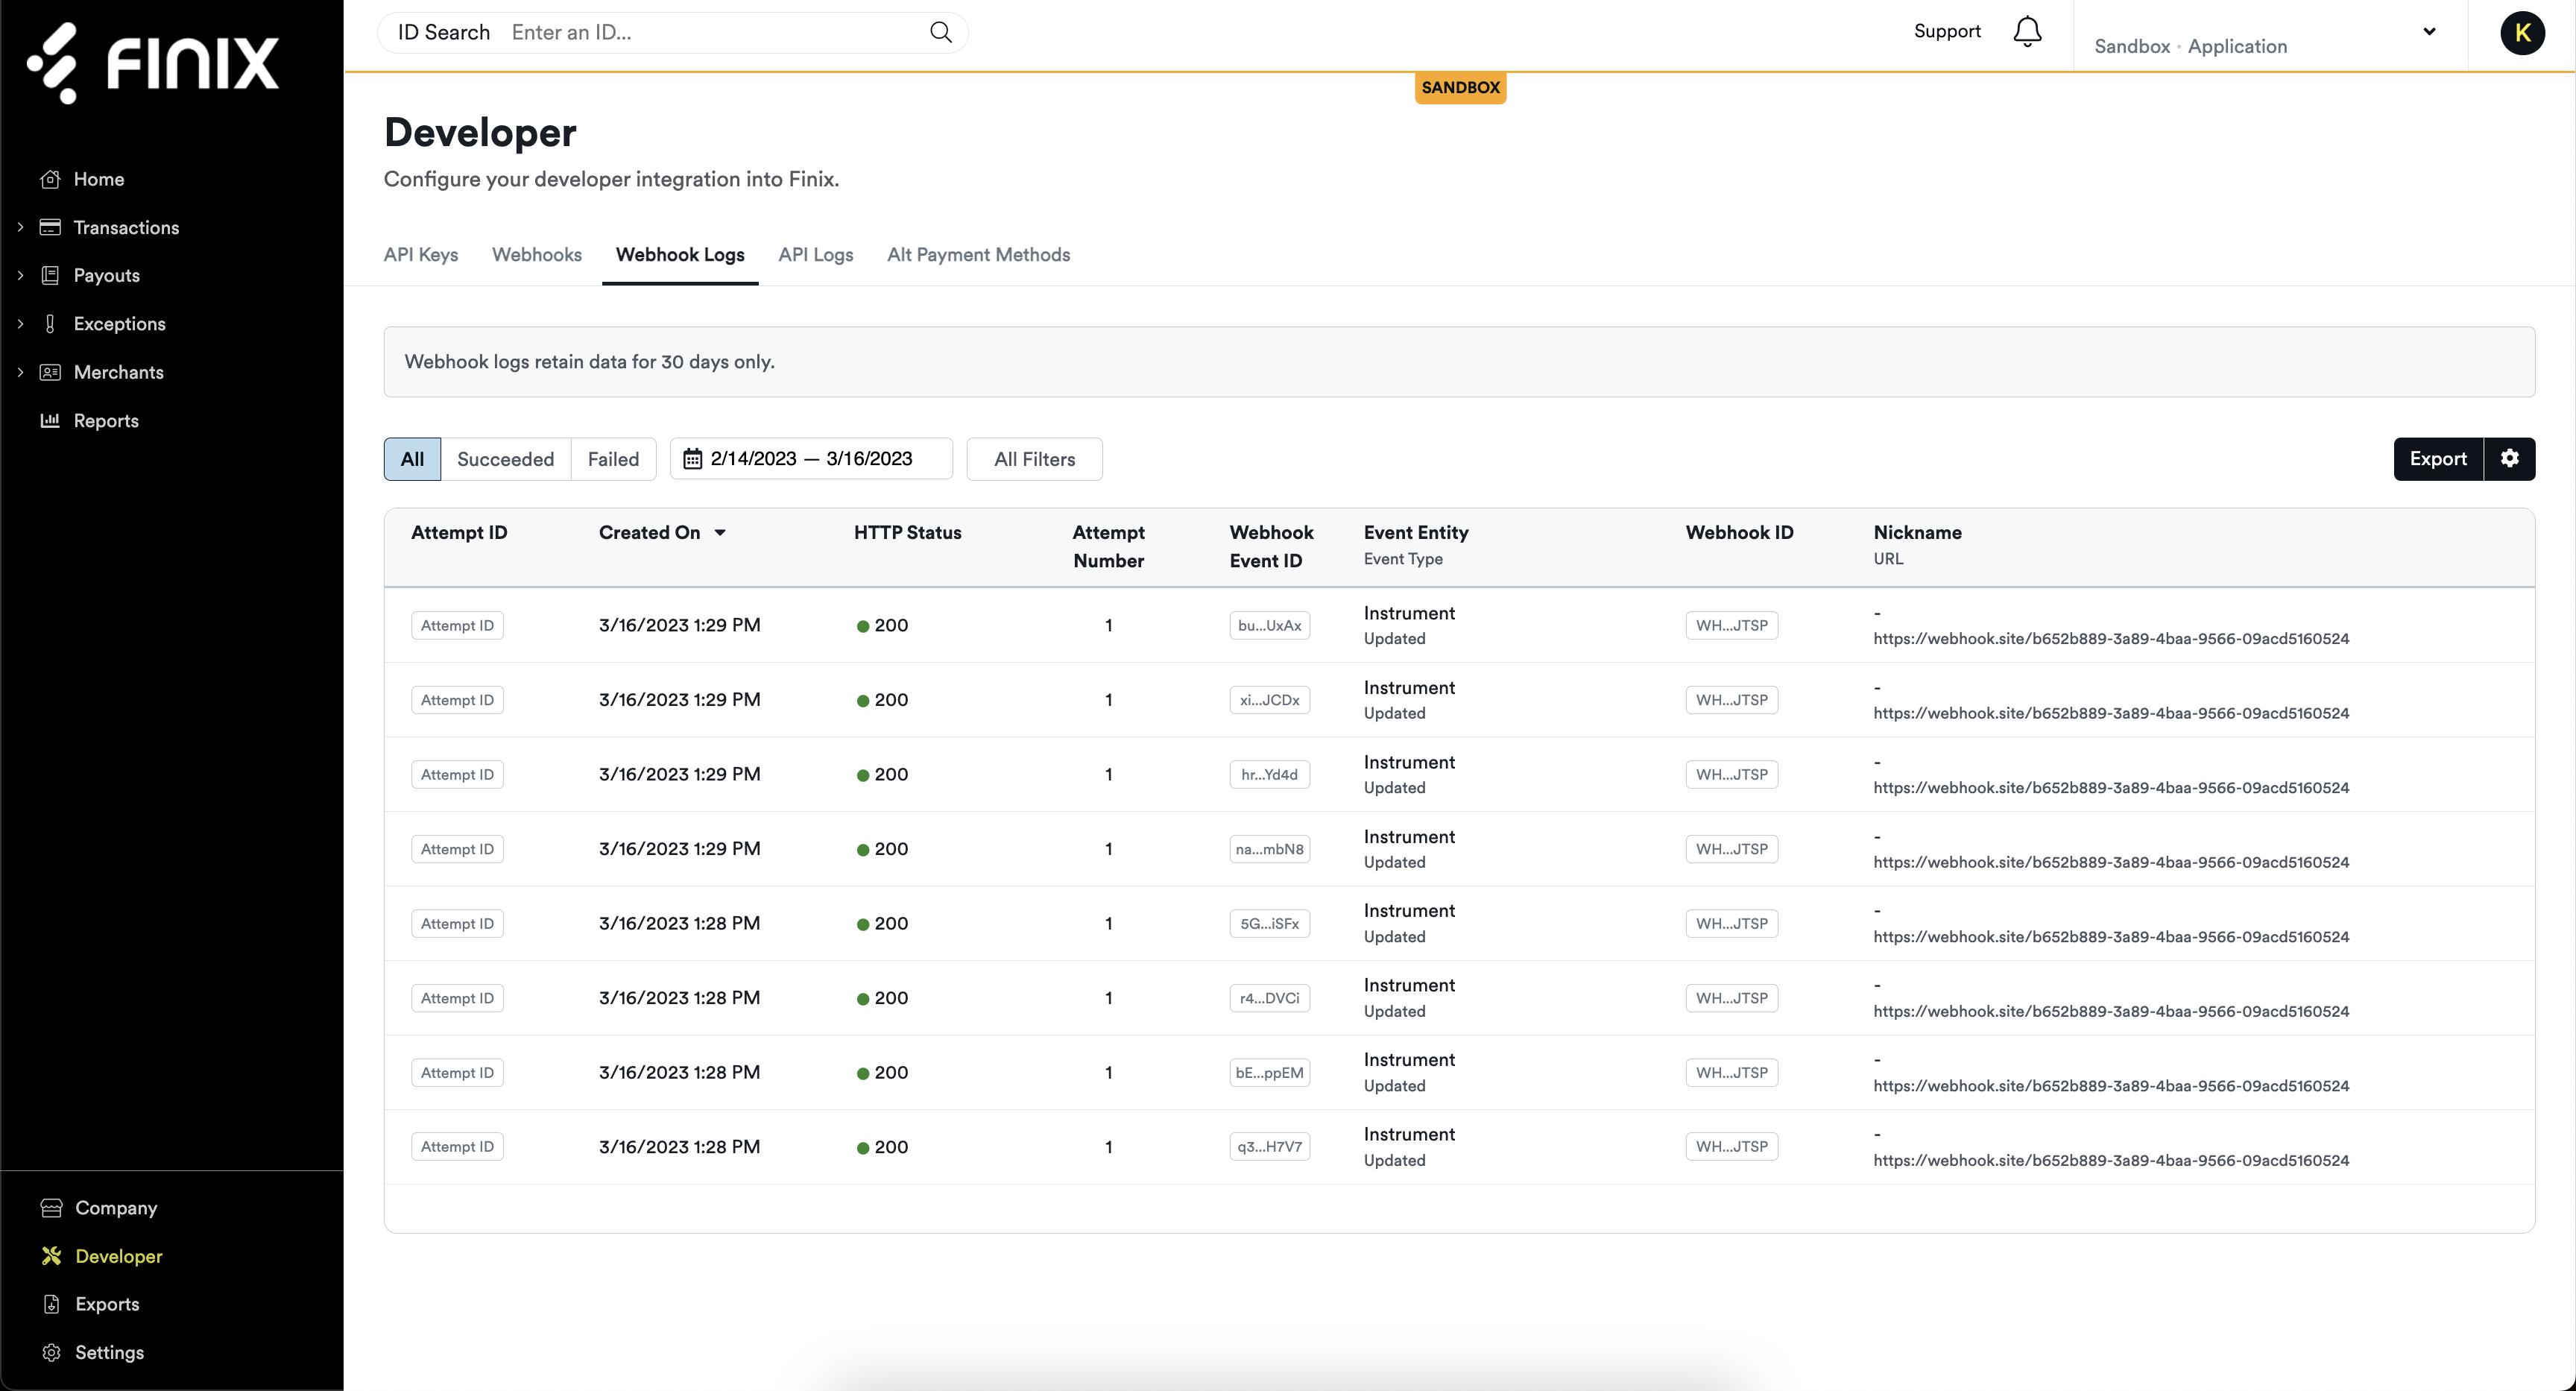2576x1391 pixels.
Task: Click the Attempt ID column header
Action: 459,533
